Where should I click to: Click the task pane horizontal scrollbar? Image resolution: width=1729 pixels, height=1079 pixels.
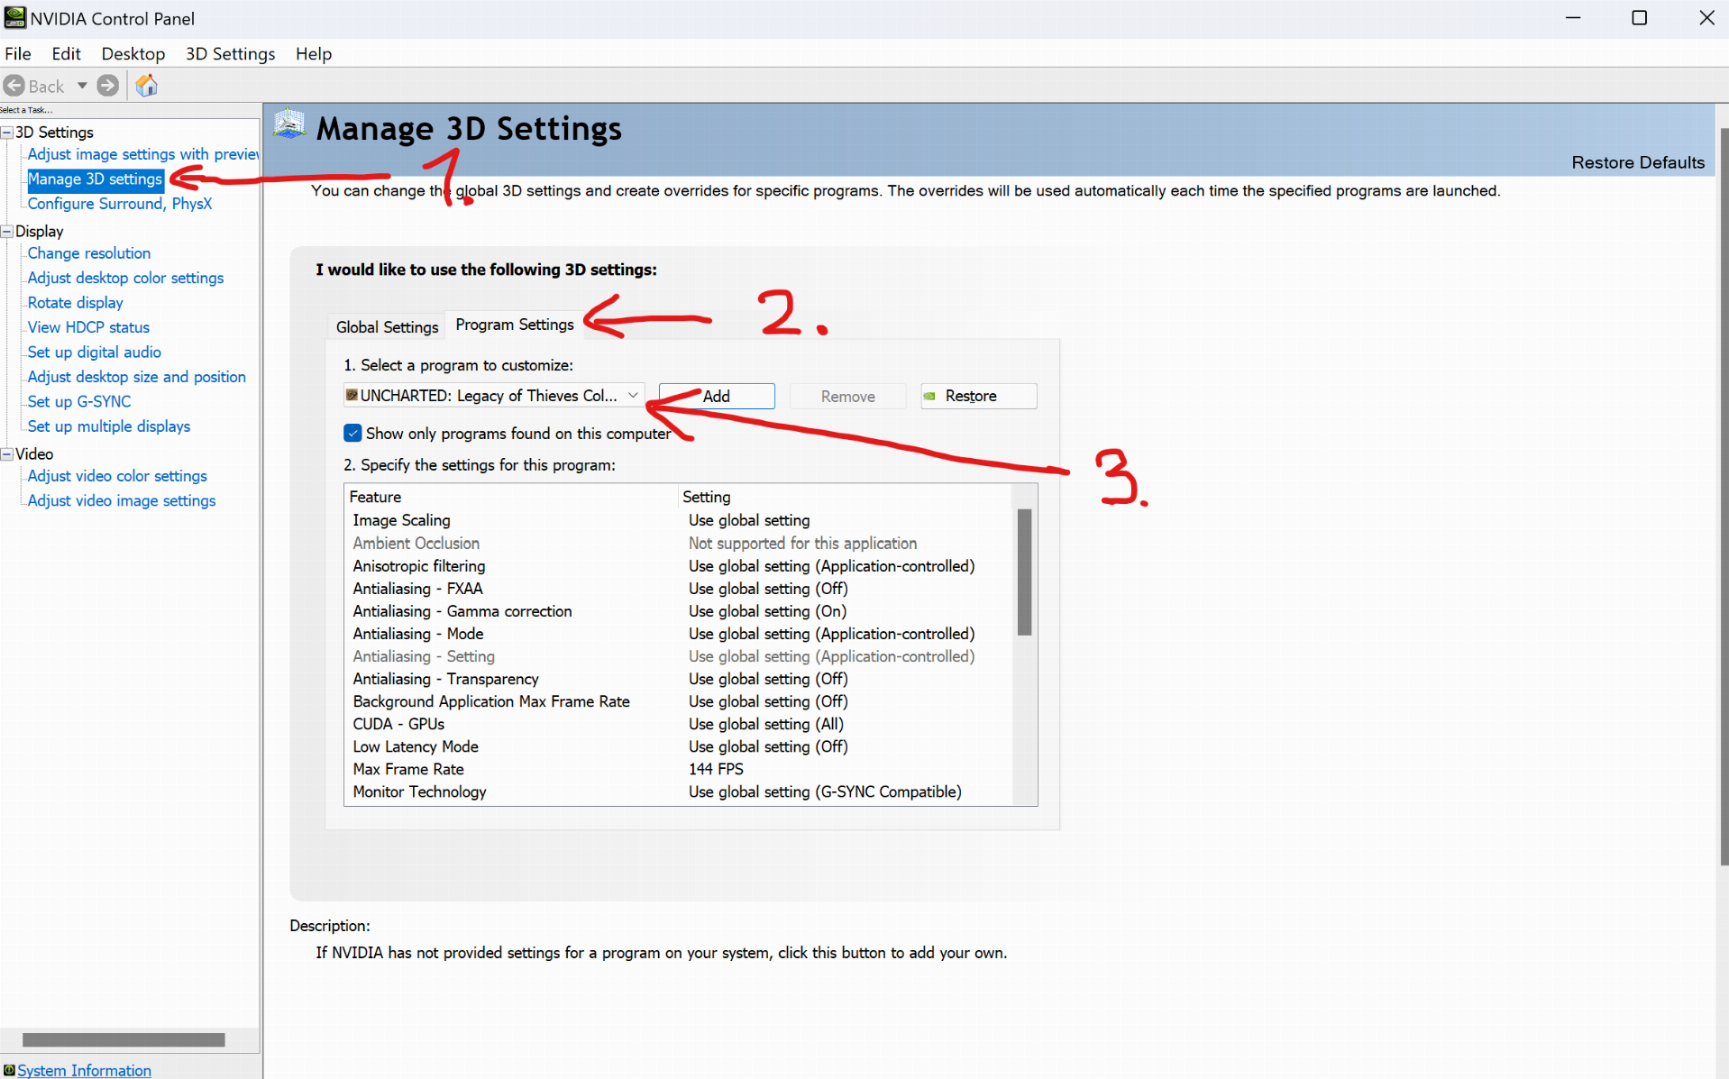pos(123,1040)
